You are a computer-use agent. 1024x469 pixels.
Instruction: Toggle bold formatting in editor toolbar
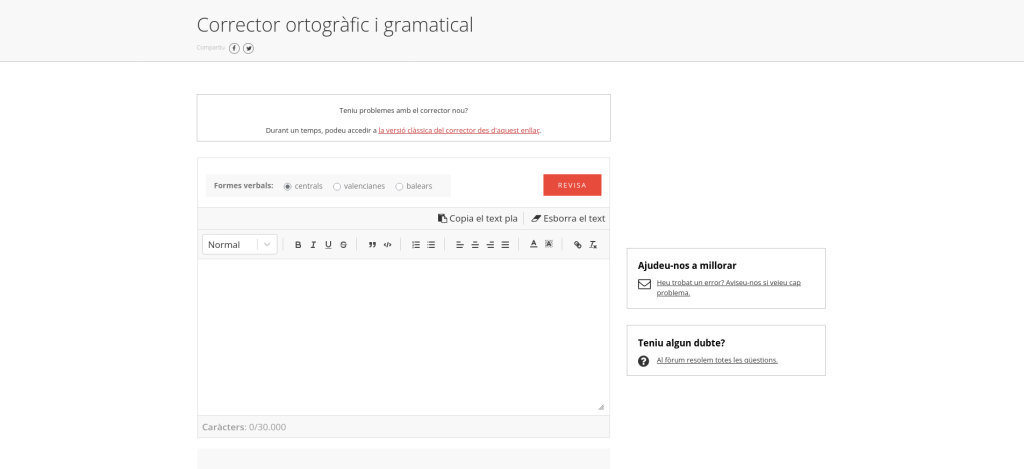[x=298, y=245]
